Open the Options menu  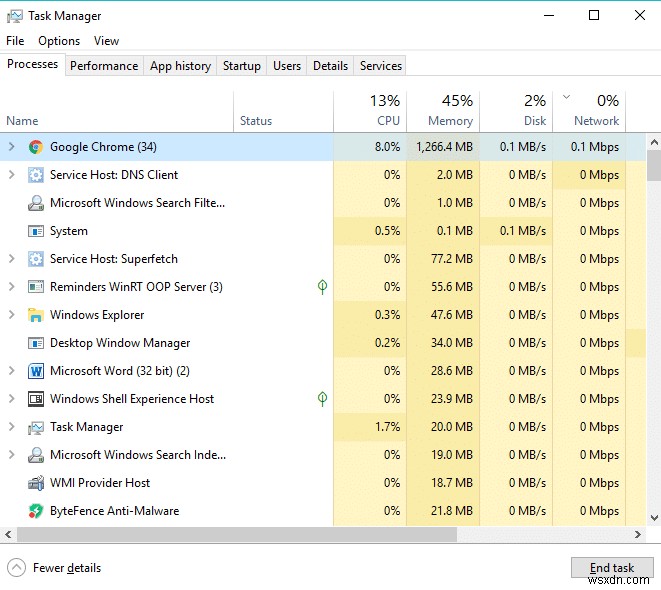[59, 41]
